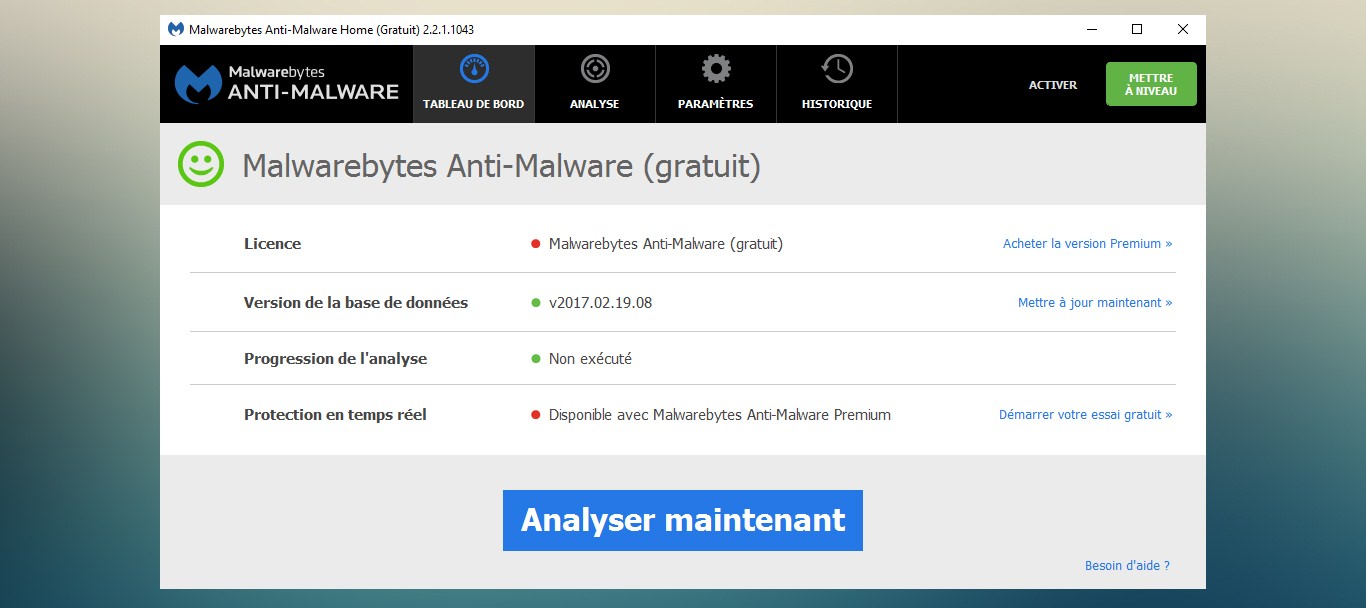This screenshot has width=1366, height=608.
Task: Select the Mettre à jour maintenant link
Action: click(x=1094, y=303)
